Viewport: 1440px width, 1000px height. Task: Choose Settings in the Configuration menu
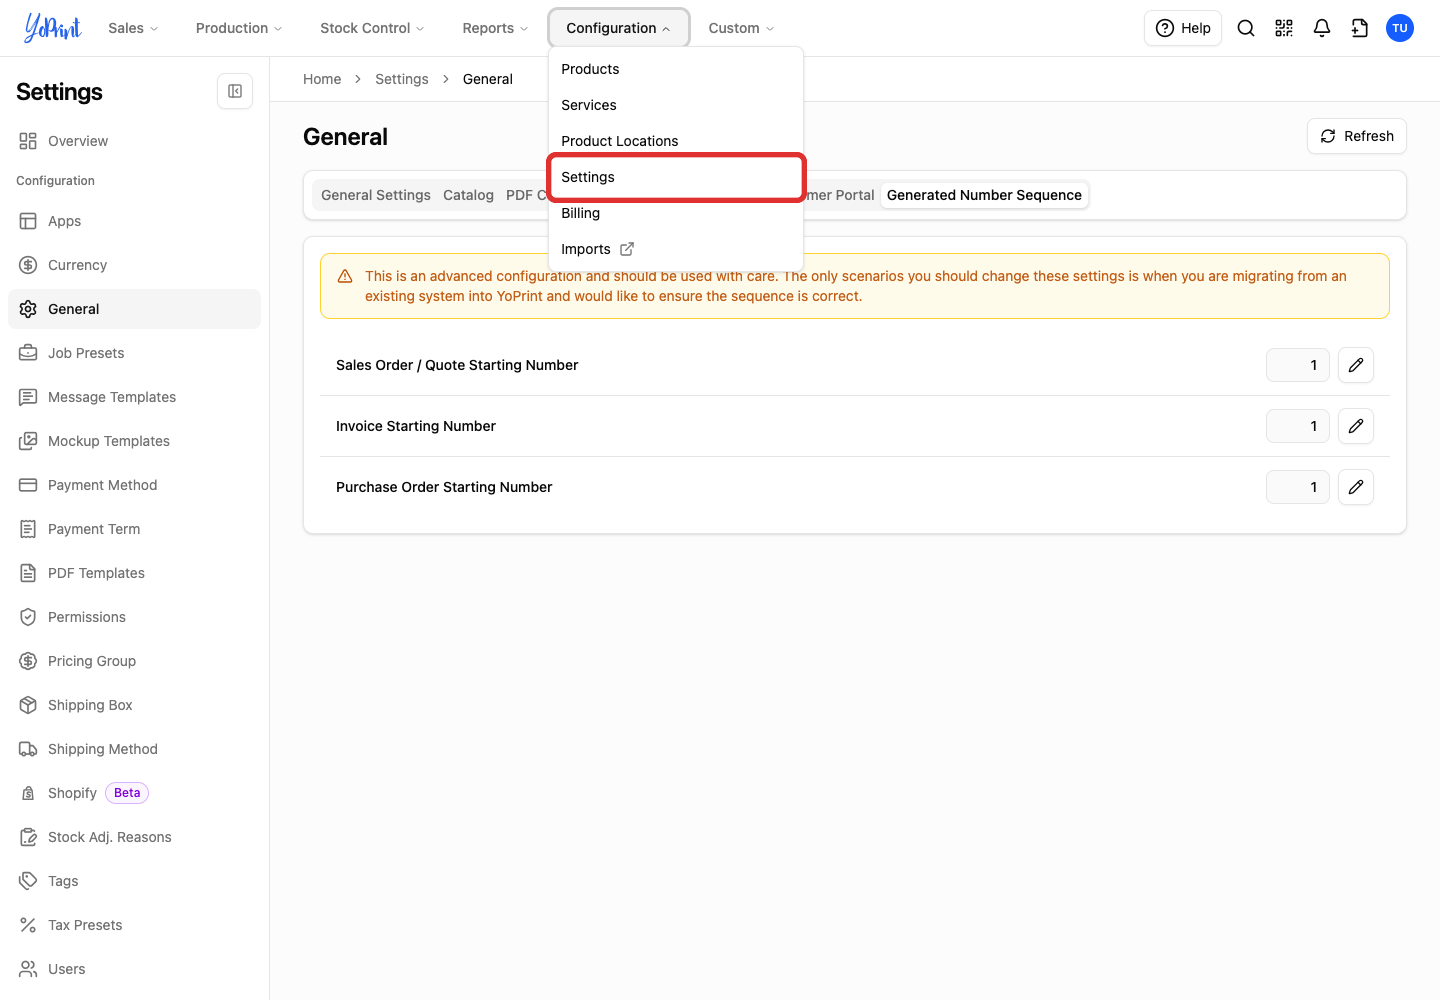tap(676, 177)
